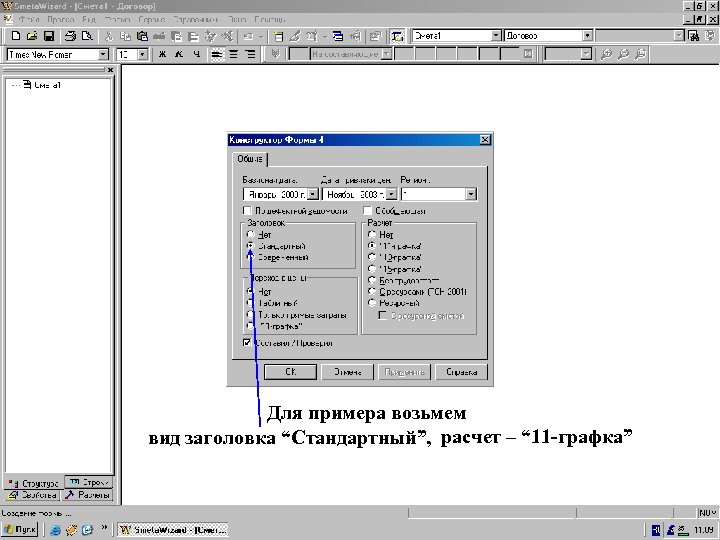This screenshot has height=540, width=720.
Task: Click the New document toolbar icon
Action: (16, 36)
